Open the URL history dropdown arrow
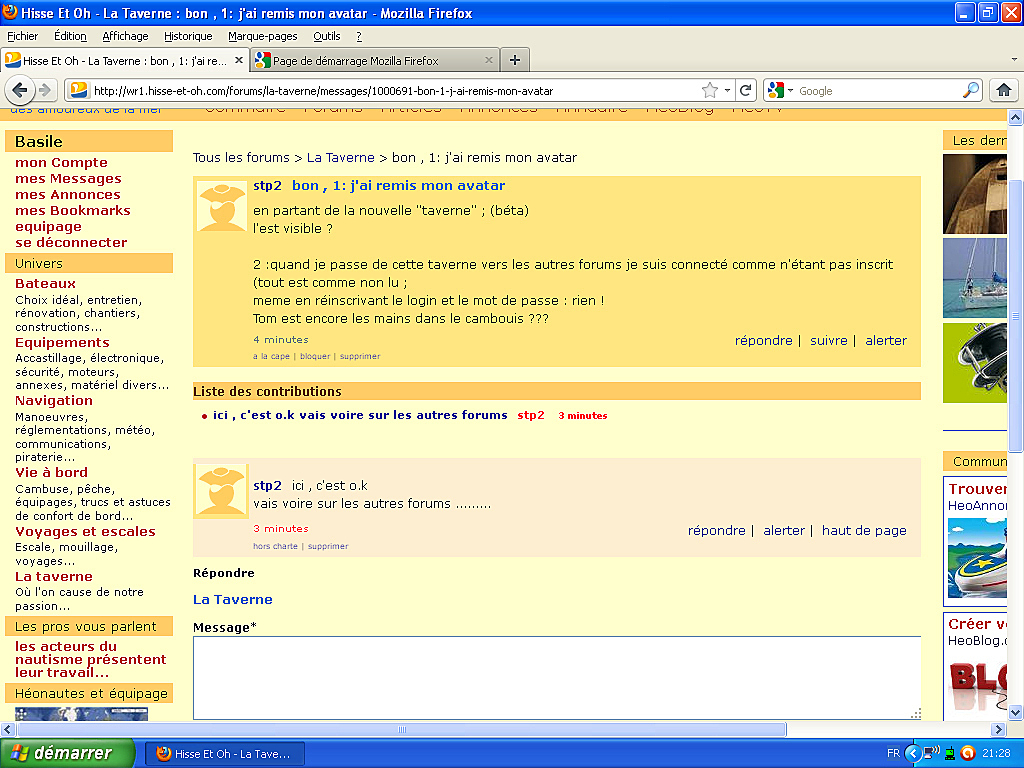This screenshot has height=768, width=1024. click(x=727, y=90)
